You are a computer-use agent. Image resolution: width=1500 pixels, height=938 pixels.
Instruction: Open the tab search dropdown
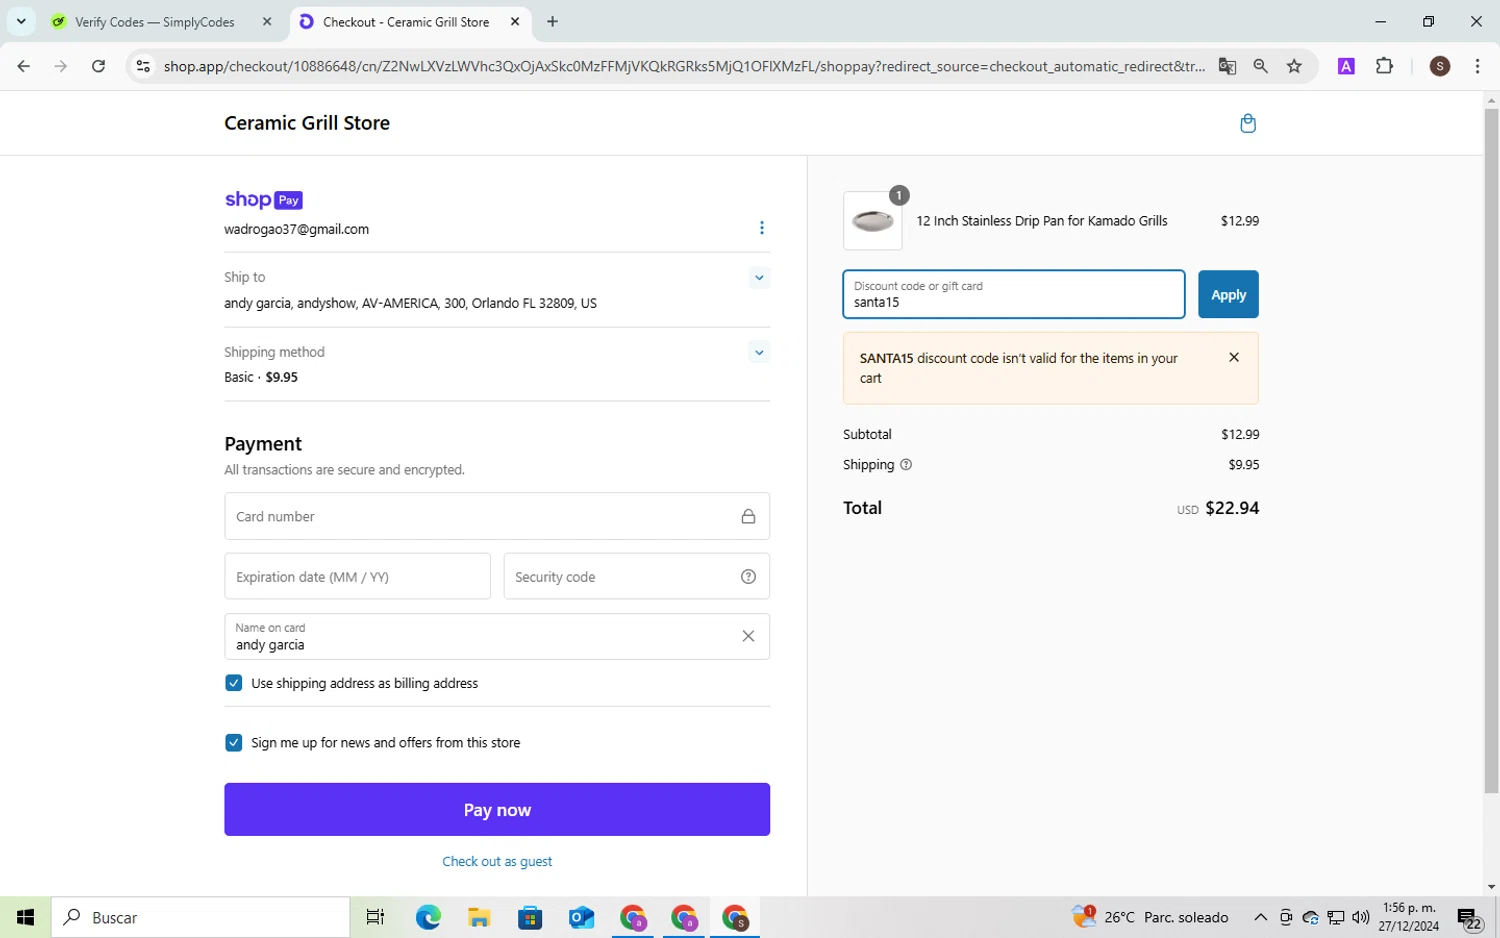tap(21, 21)
